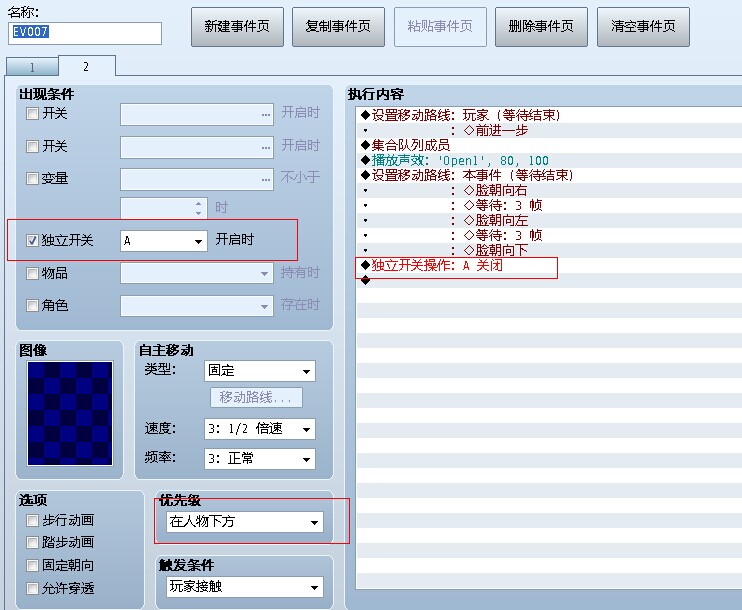The image size is (742, 610).
Task: Select the ◇脸朝向右 command line
Action: pyautogui.click(x=549, y=190)
